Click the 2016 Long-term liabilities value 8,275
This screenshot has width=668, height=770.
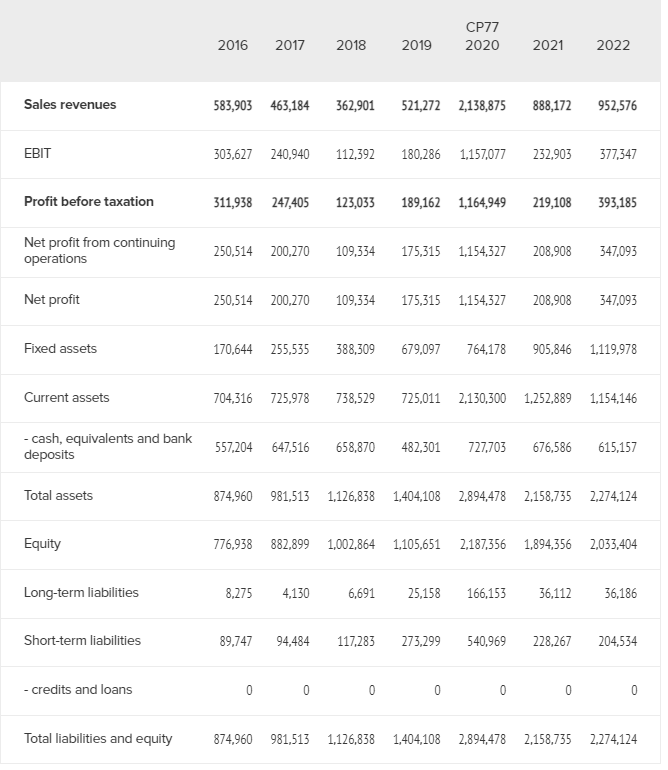[238, 593]
